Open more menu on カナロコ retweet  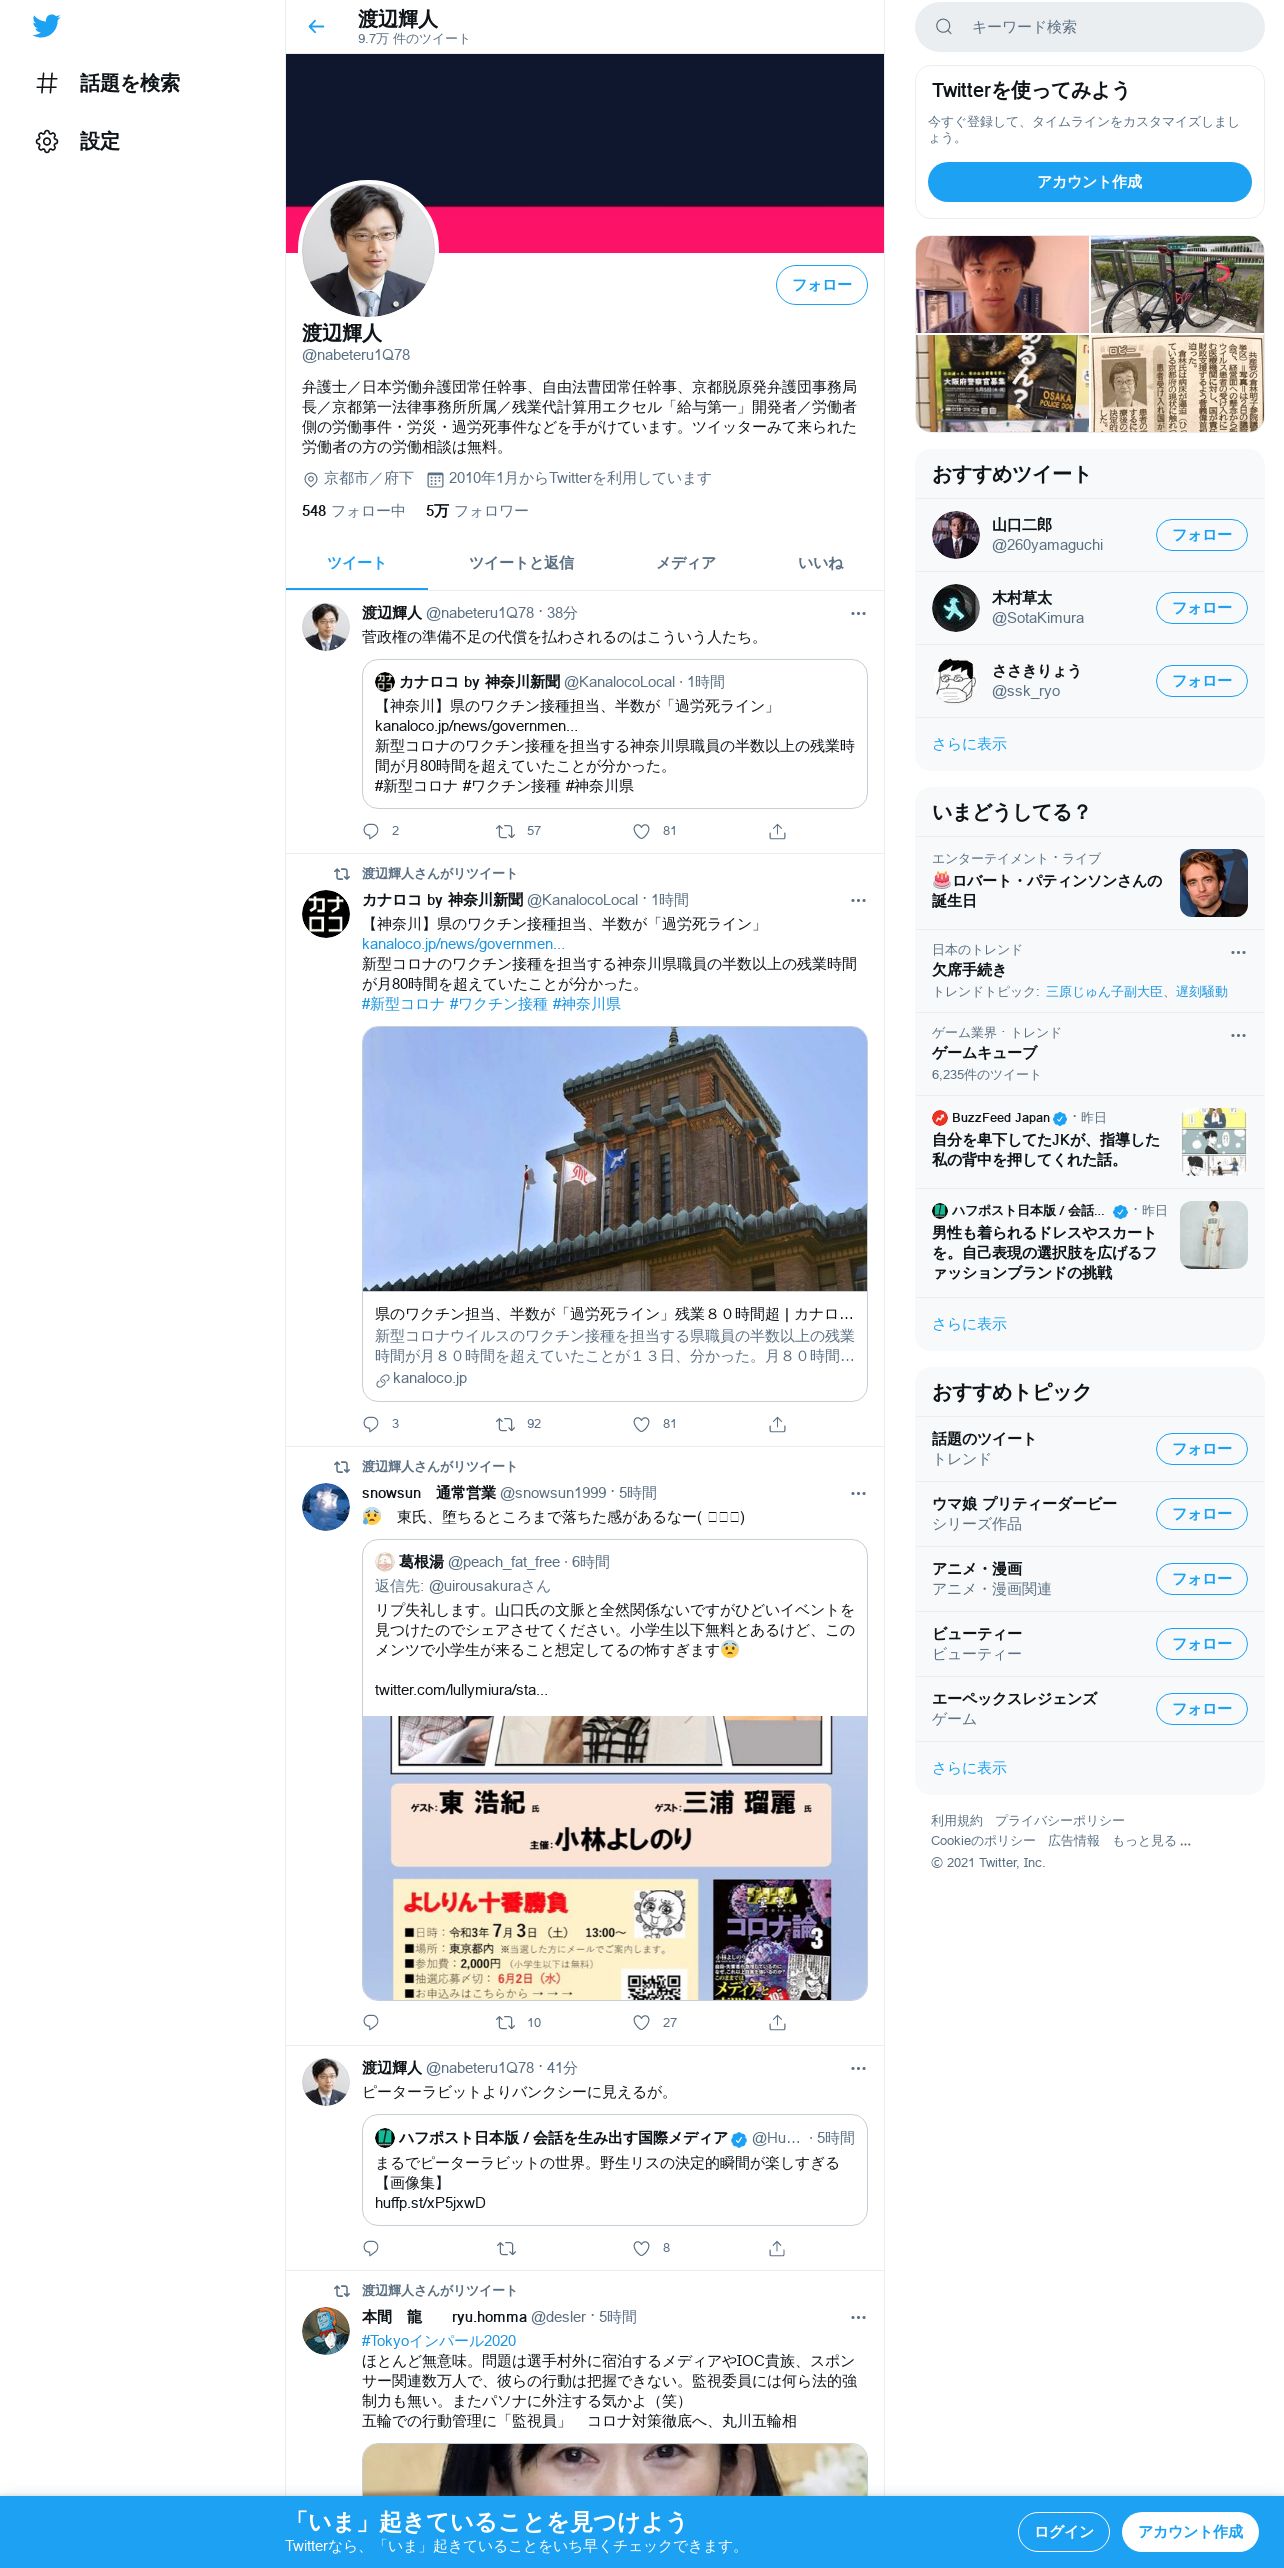(x=858, y=900)
